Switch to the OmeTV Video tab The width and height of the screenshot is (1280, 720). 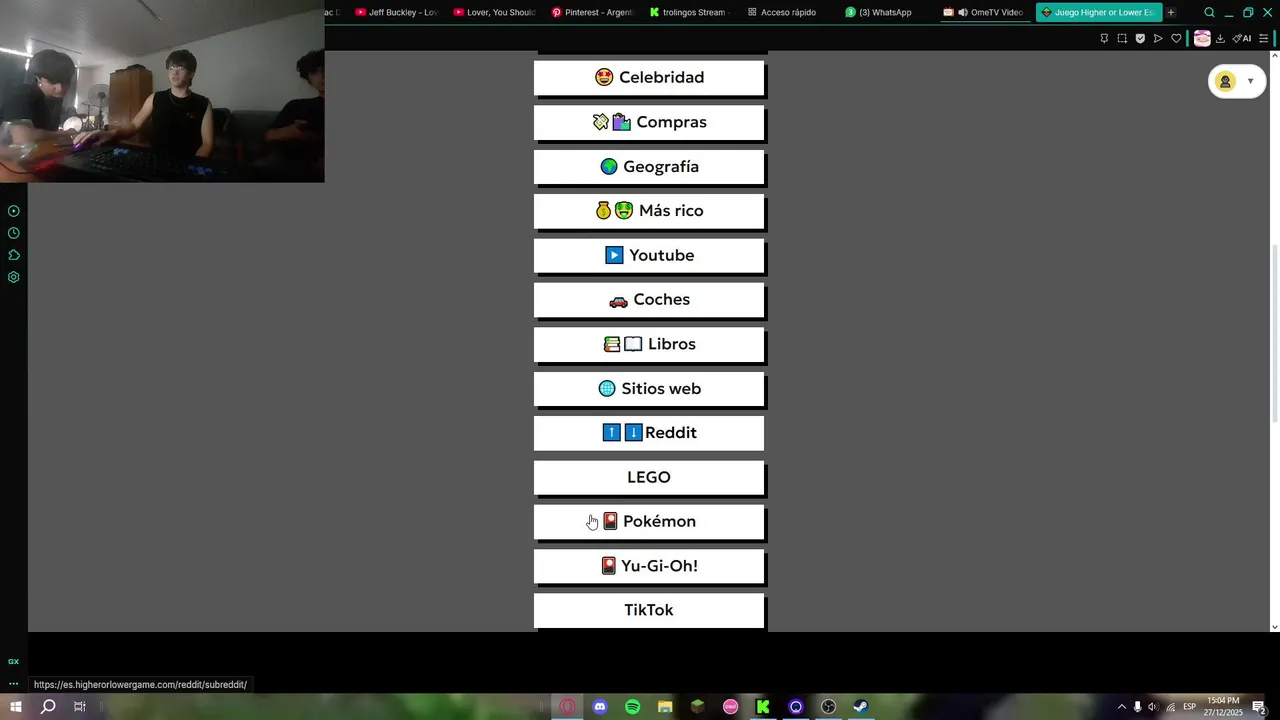(985, 12)
